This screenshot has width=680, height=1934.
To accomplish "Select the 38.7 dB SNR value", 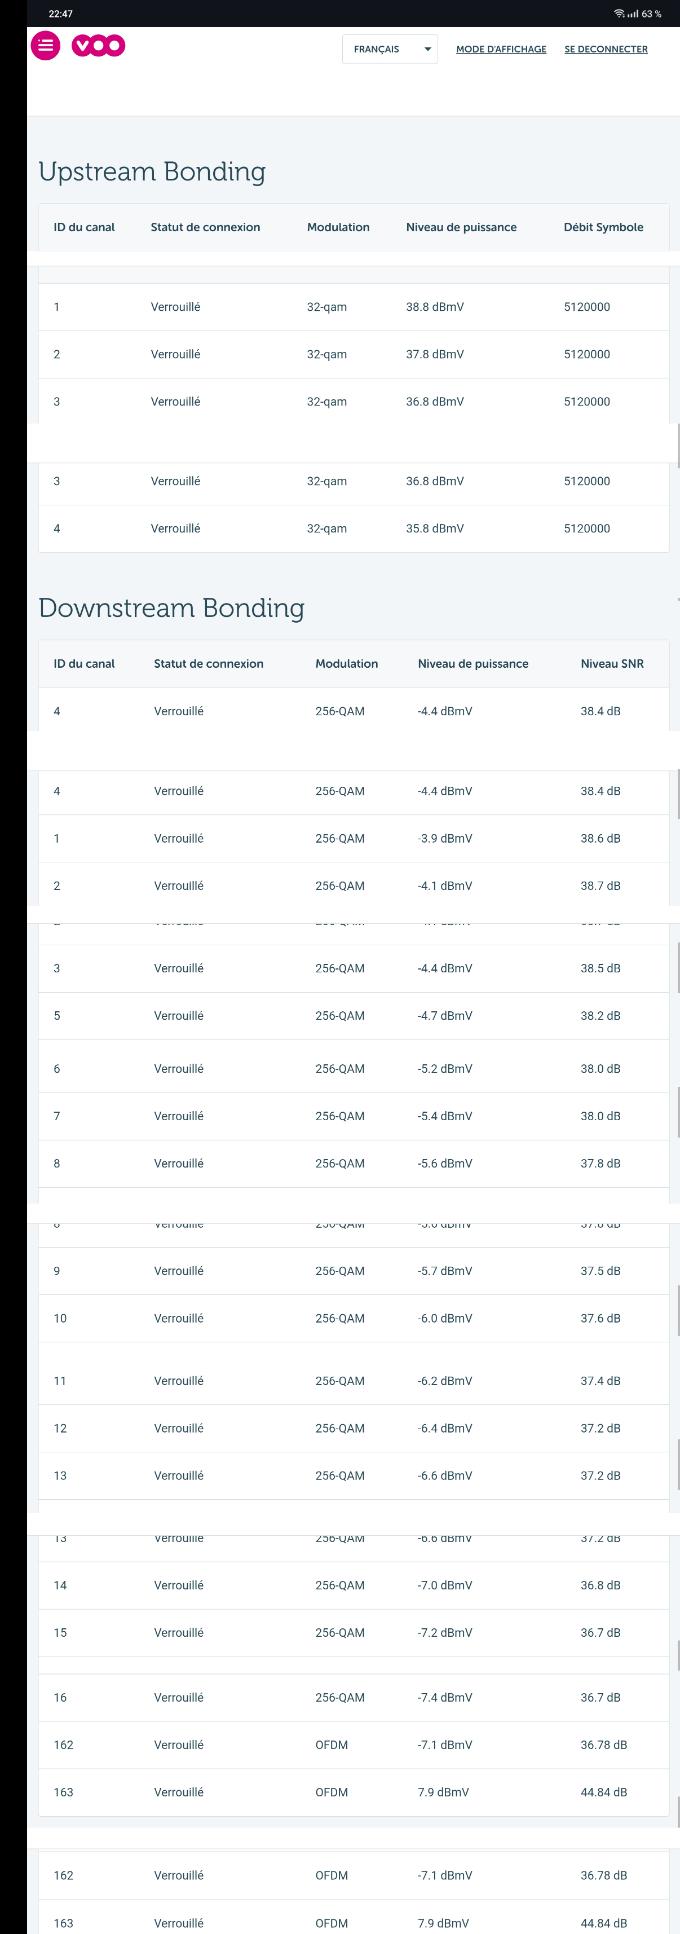I will (600, 885).
